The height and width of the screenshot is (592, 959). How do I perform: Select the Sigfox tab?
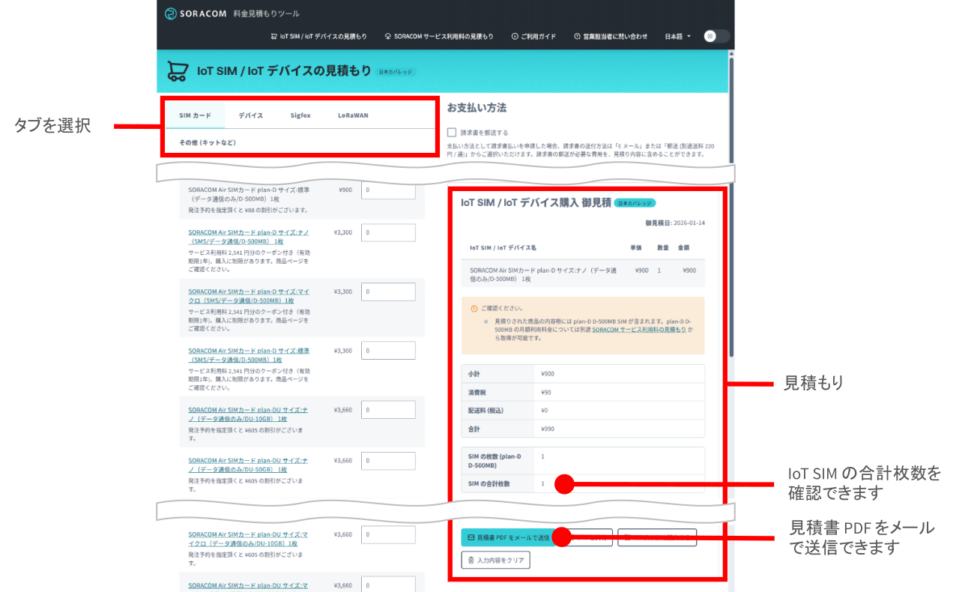(300, 115)
